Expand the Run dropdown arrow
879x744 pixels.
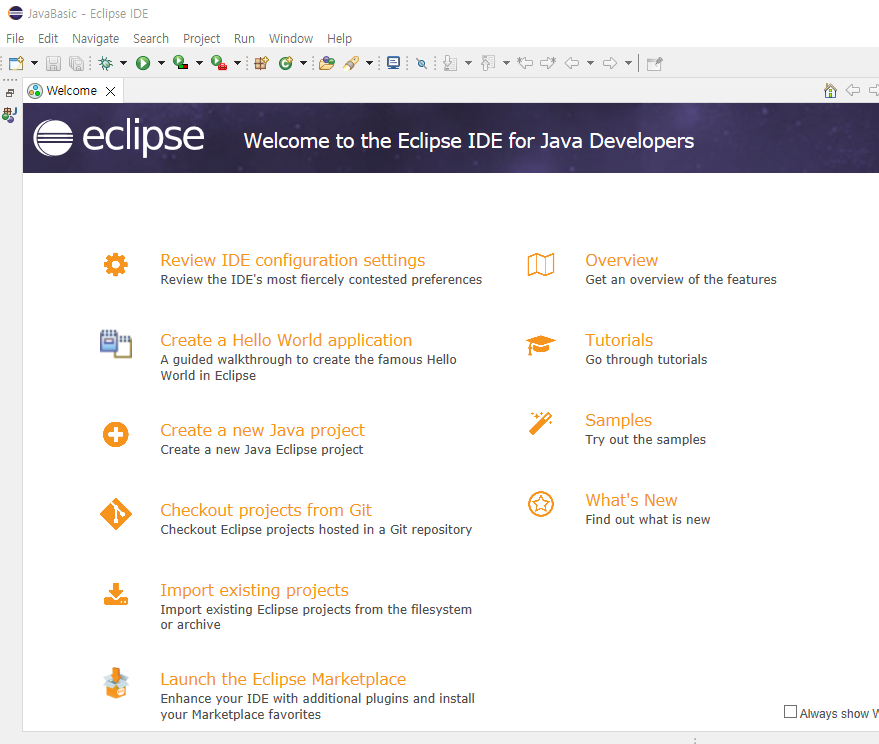(161, 63)
